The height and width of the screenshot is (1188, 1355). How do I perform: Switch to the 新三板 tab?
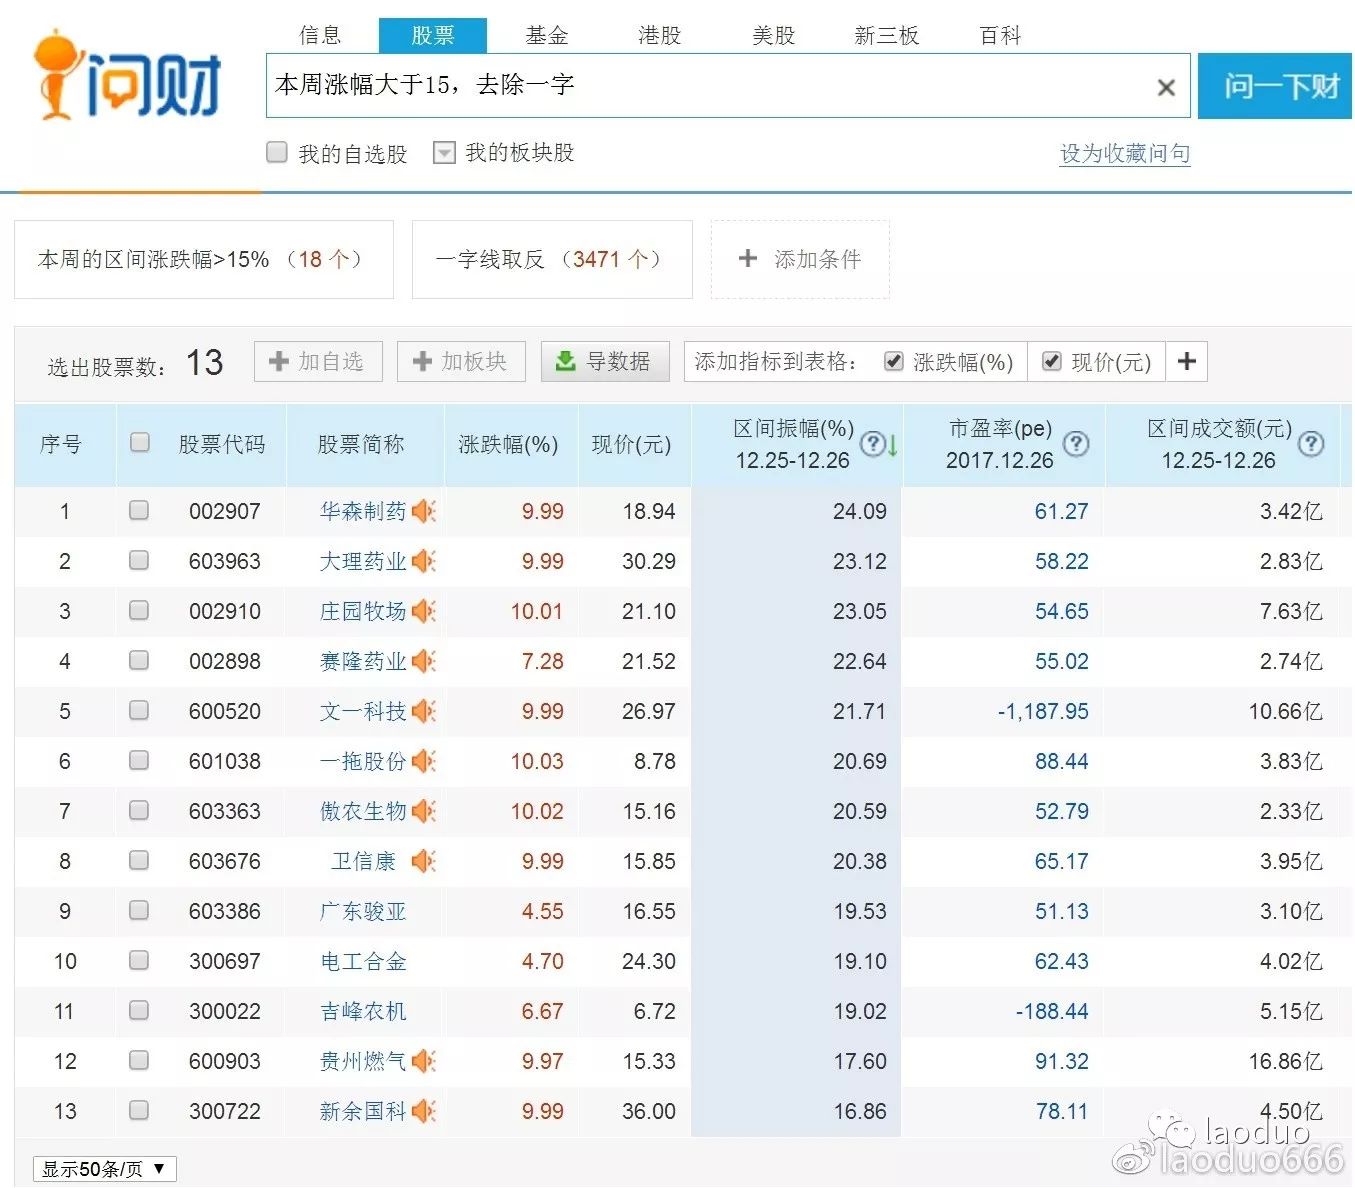[x=886, y=35]
